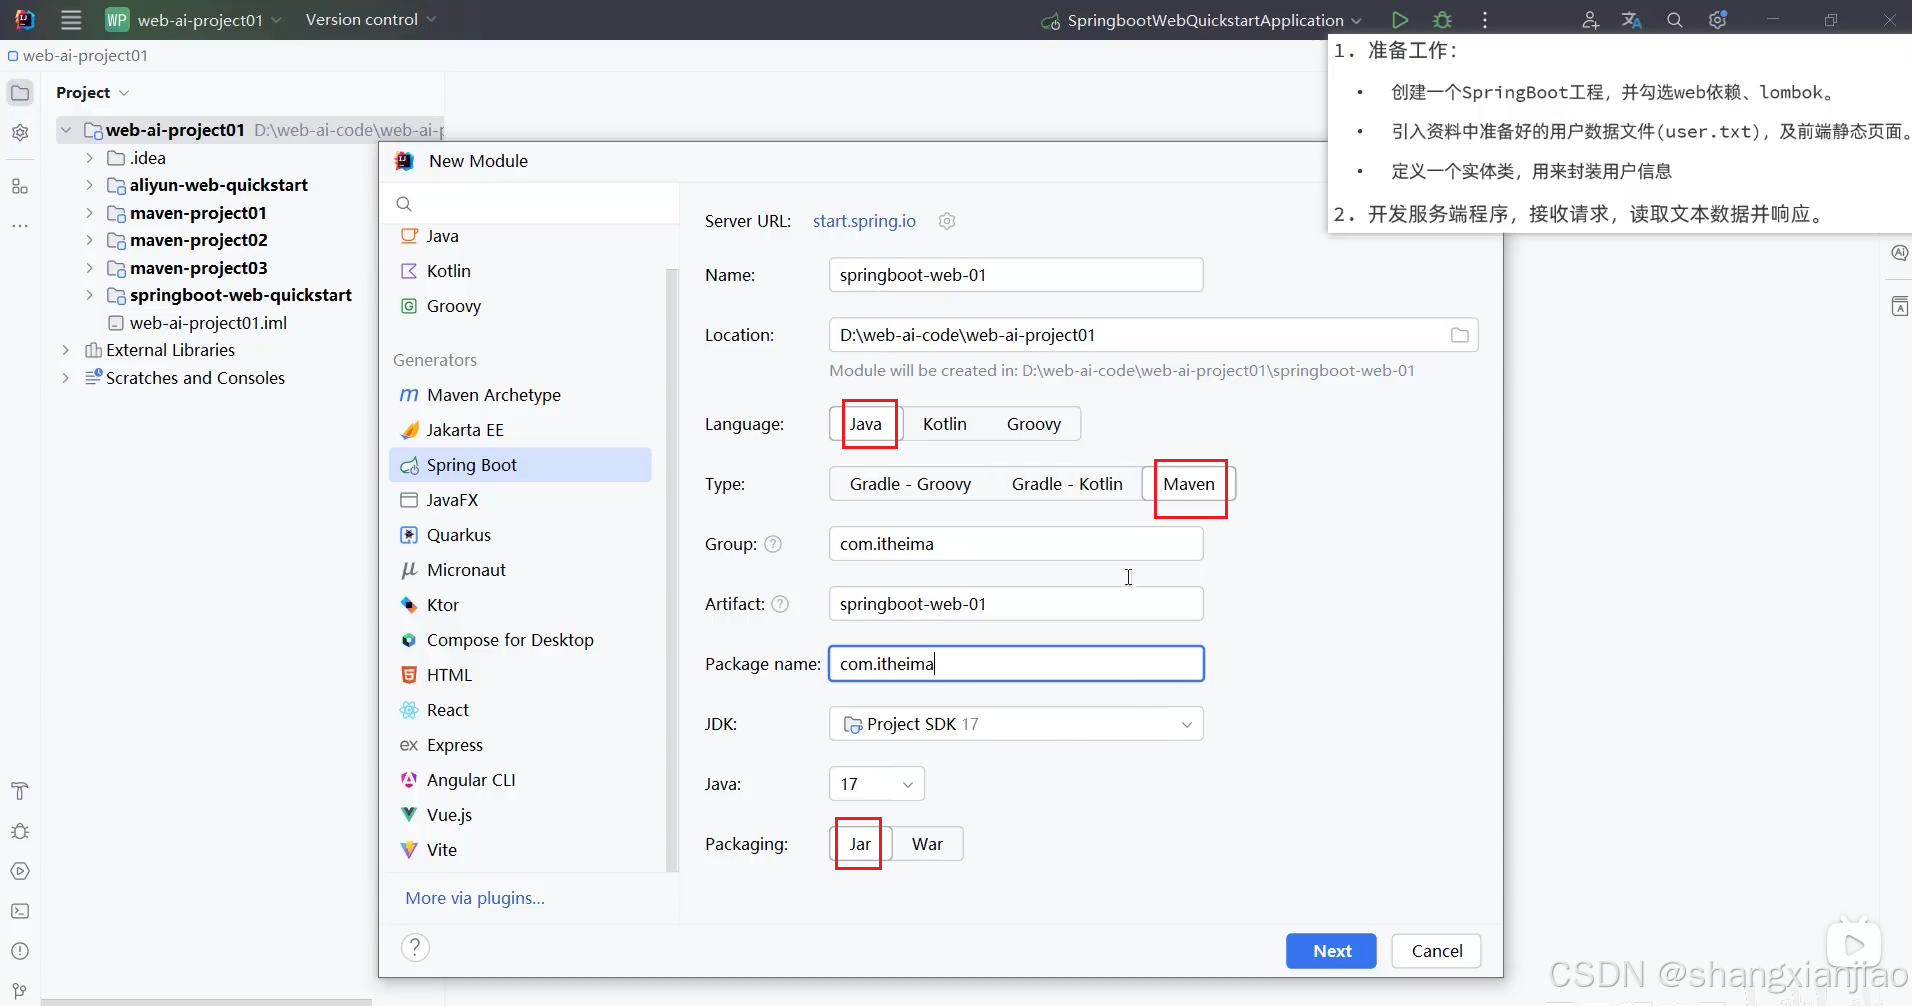
Task: Open the Project view options dropdown
Action: tap(92, 93)
